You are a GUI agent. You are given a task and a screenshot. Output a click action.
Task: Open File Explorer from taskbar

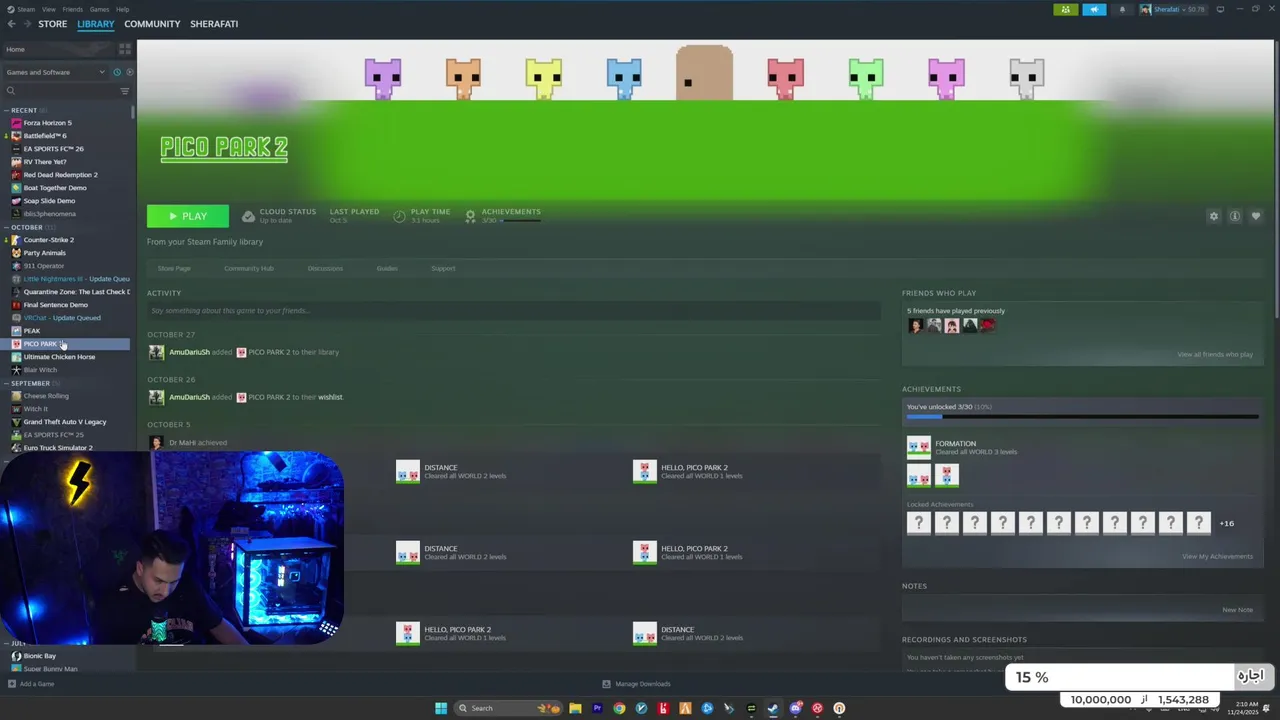point(575,708)
